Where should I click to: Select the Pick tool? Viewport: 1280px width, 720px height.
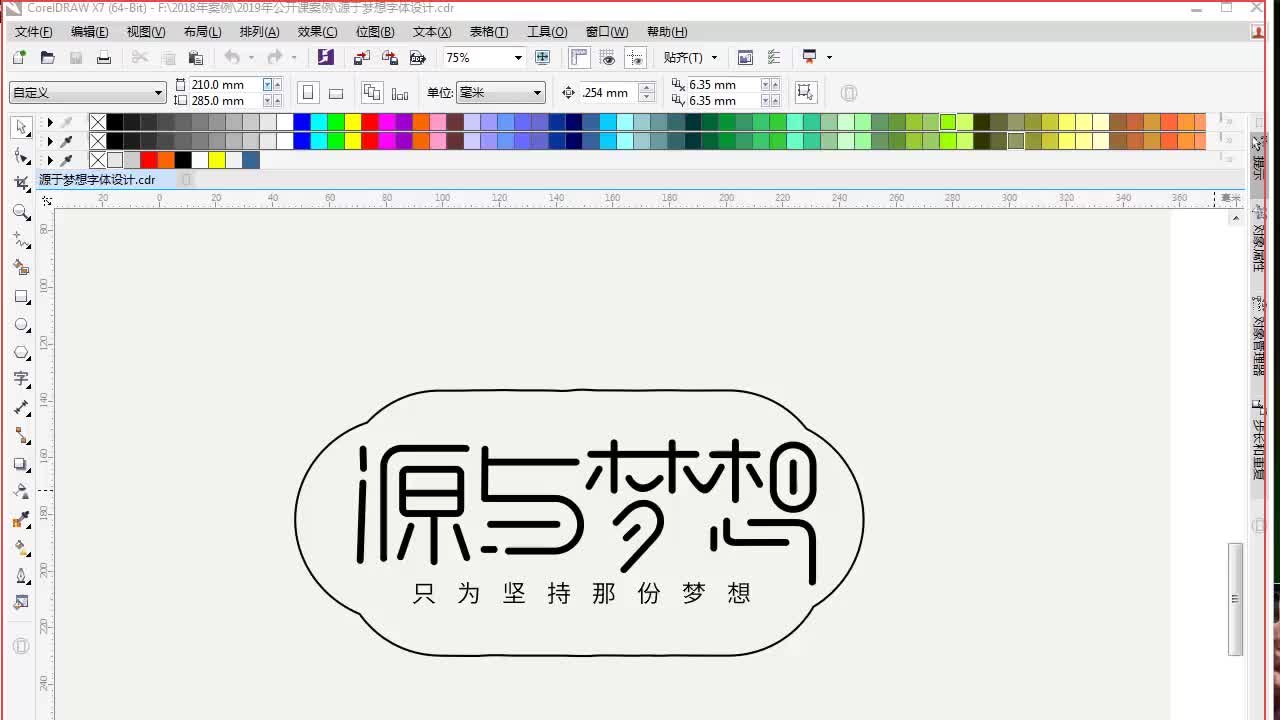coord(21,128)
